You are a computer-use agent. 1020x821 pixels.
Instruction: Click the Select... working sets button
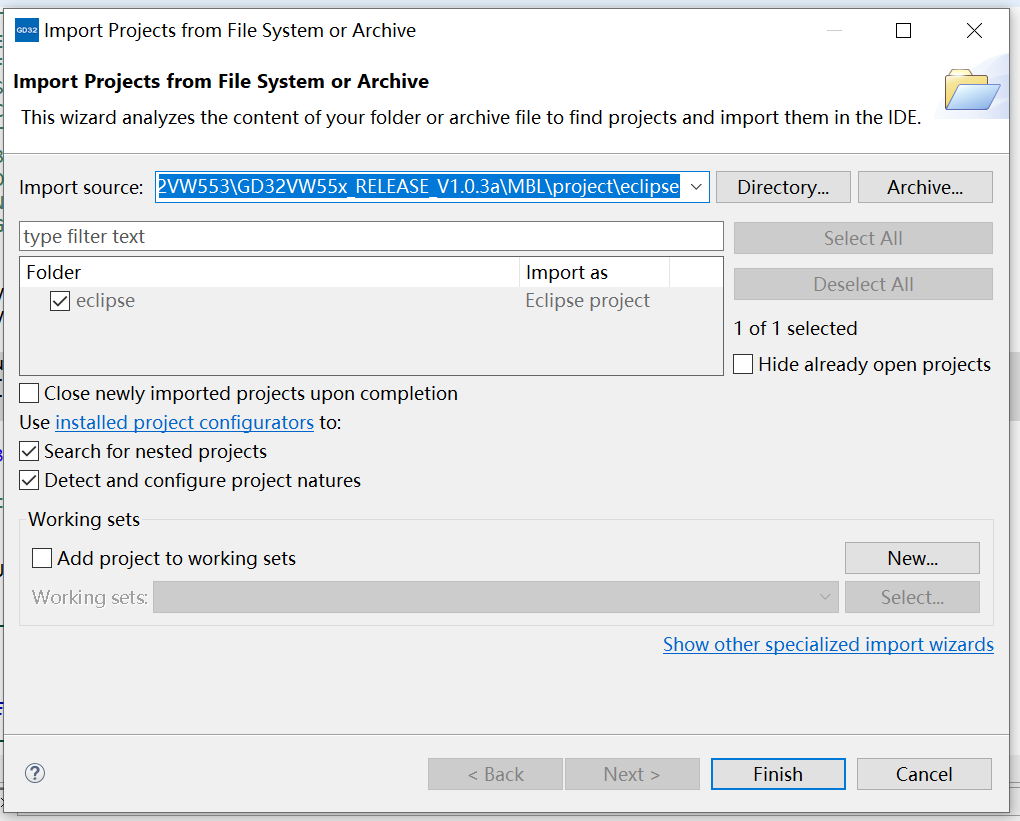pos(912,597)
